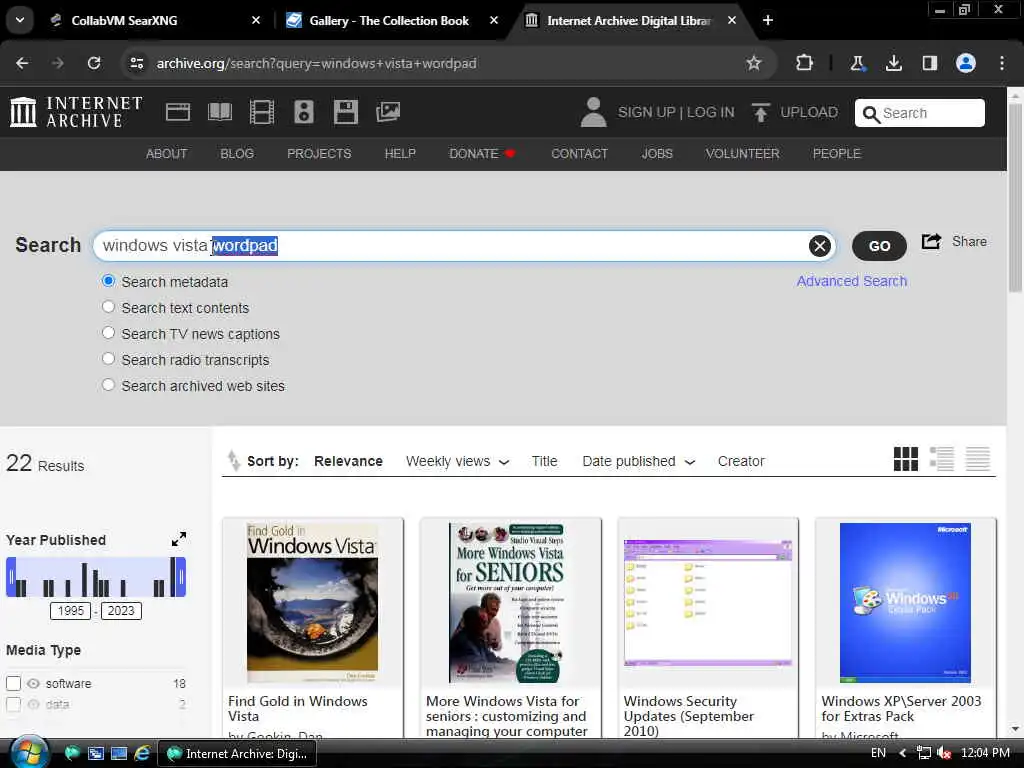Toggle the eye icon next to data
The width and height of the screenshot is (1024, 768).
point(33,704)
